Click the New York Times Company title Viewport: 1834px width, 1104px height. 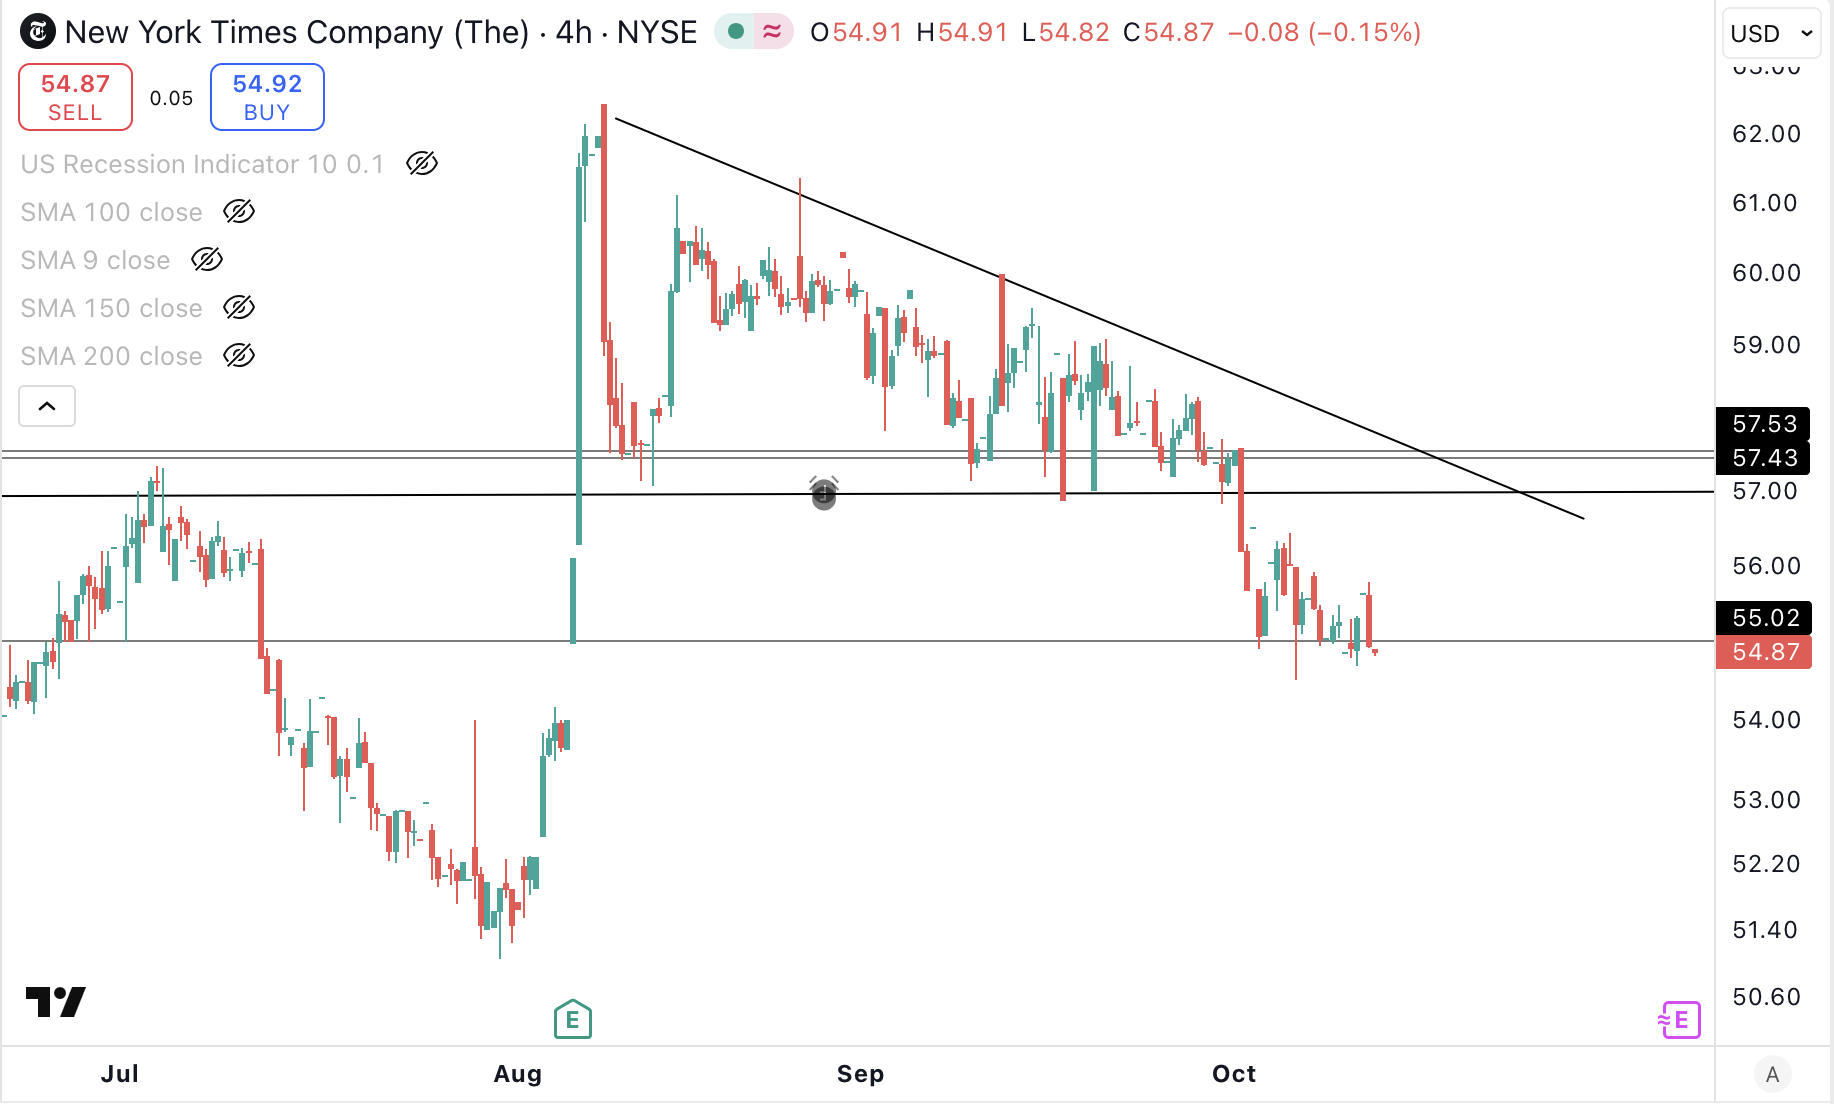tap(296, 32)
